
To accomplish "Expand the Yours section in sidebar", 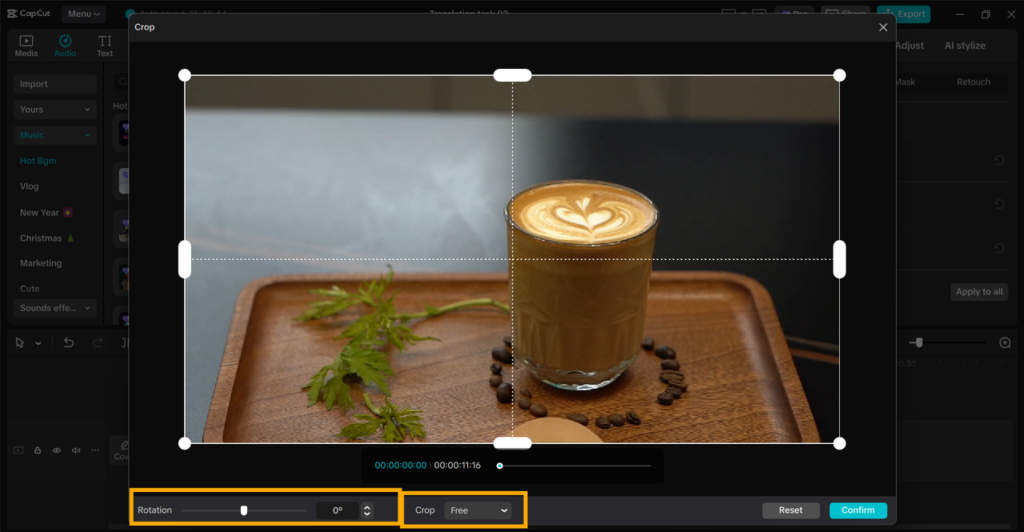I will tap(55, 109).
